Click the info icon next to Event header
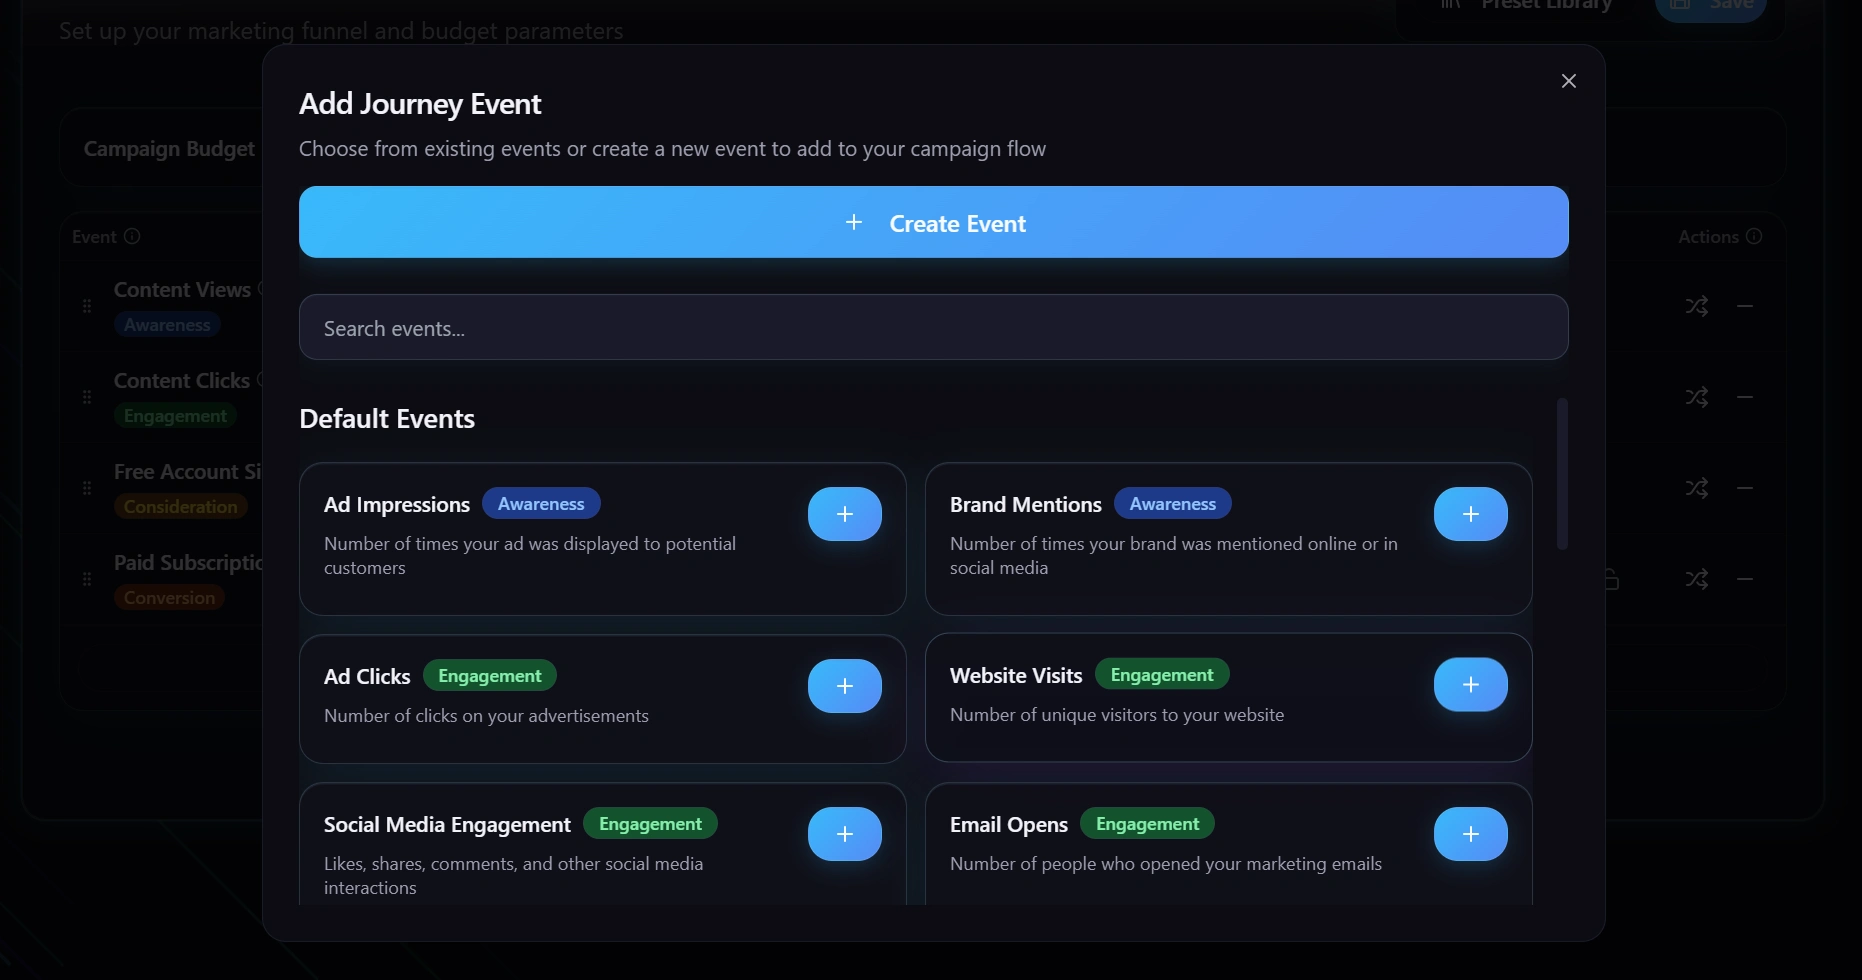Screen dimensions: 1862x980 (x=132, y=237)
